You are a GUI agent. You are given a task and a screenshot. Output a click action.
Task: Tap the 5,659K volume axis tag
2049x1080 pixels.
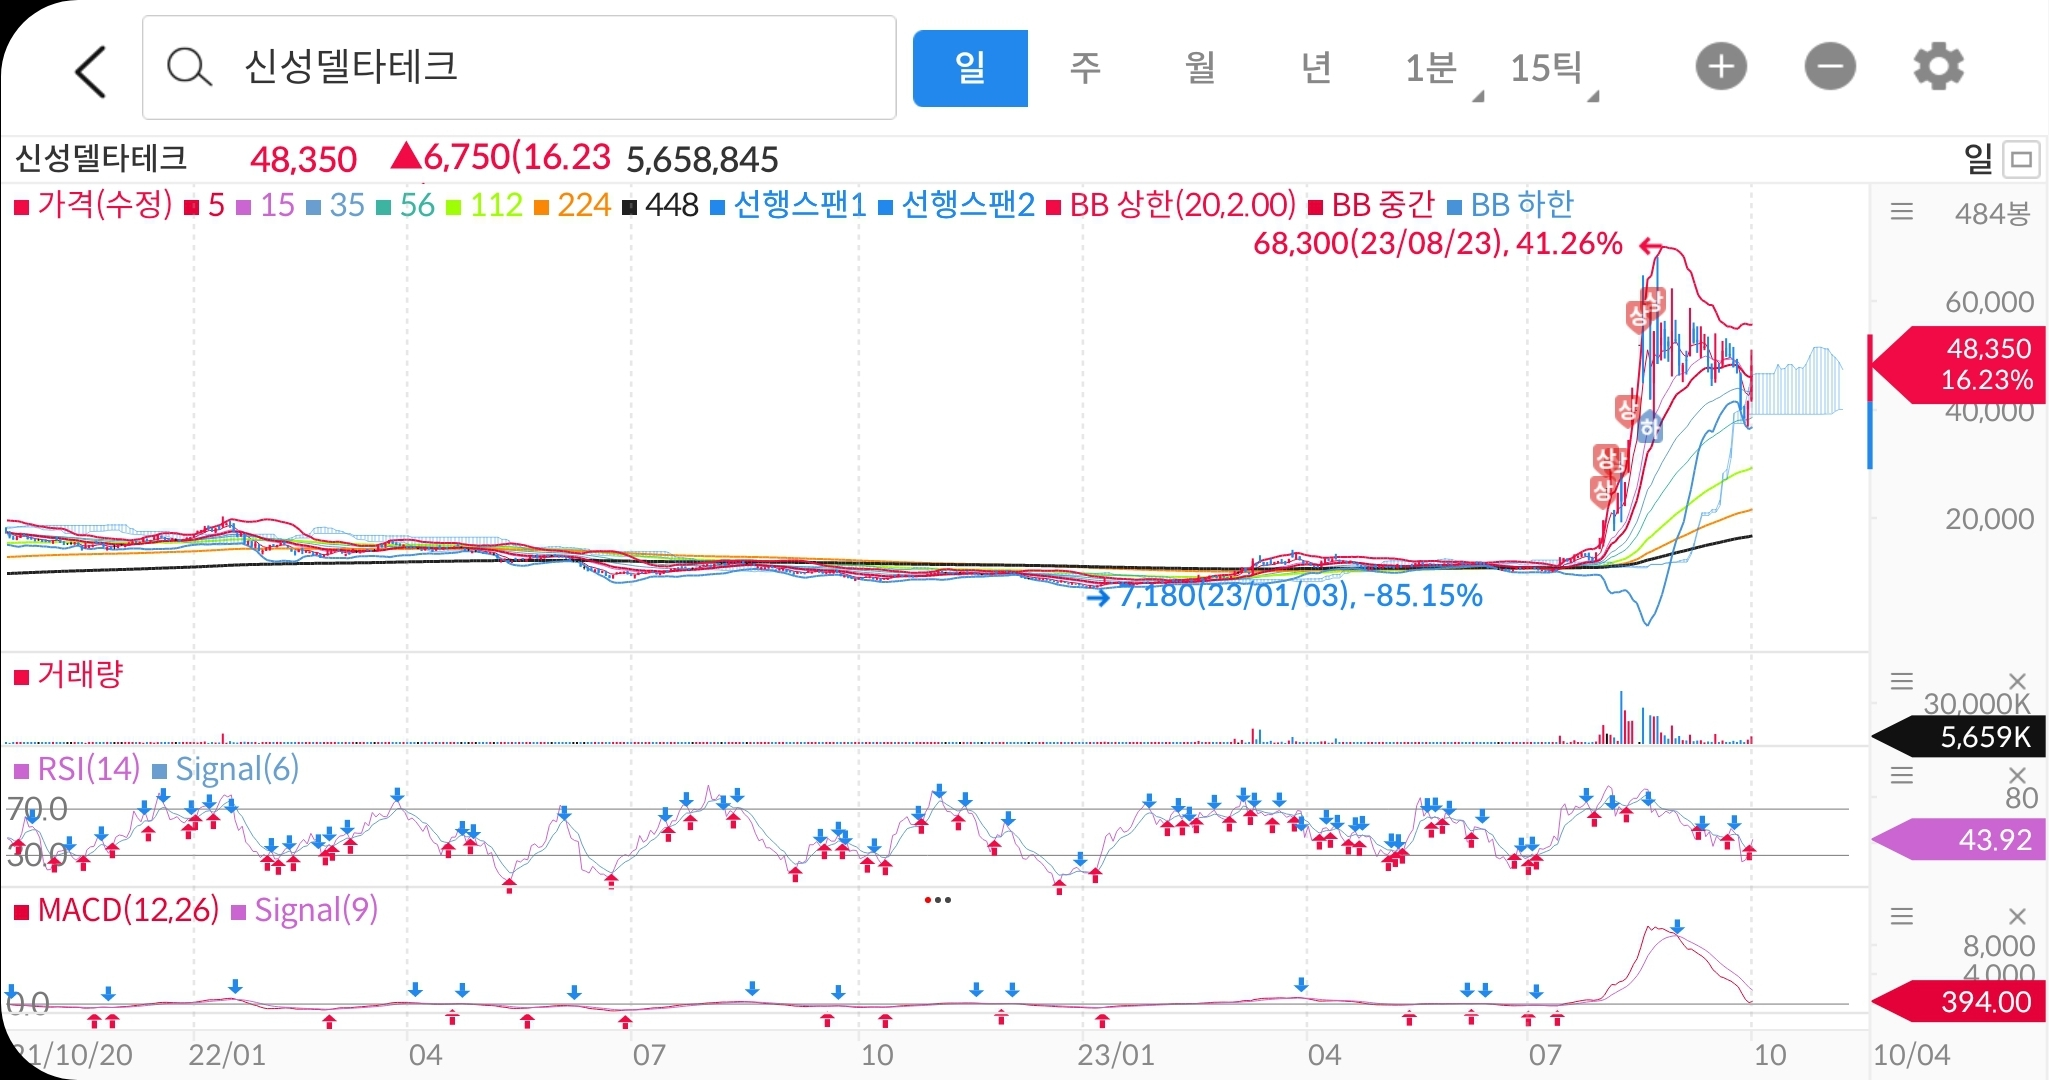[x=1960, y=737]
